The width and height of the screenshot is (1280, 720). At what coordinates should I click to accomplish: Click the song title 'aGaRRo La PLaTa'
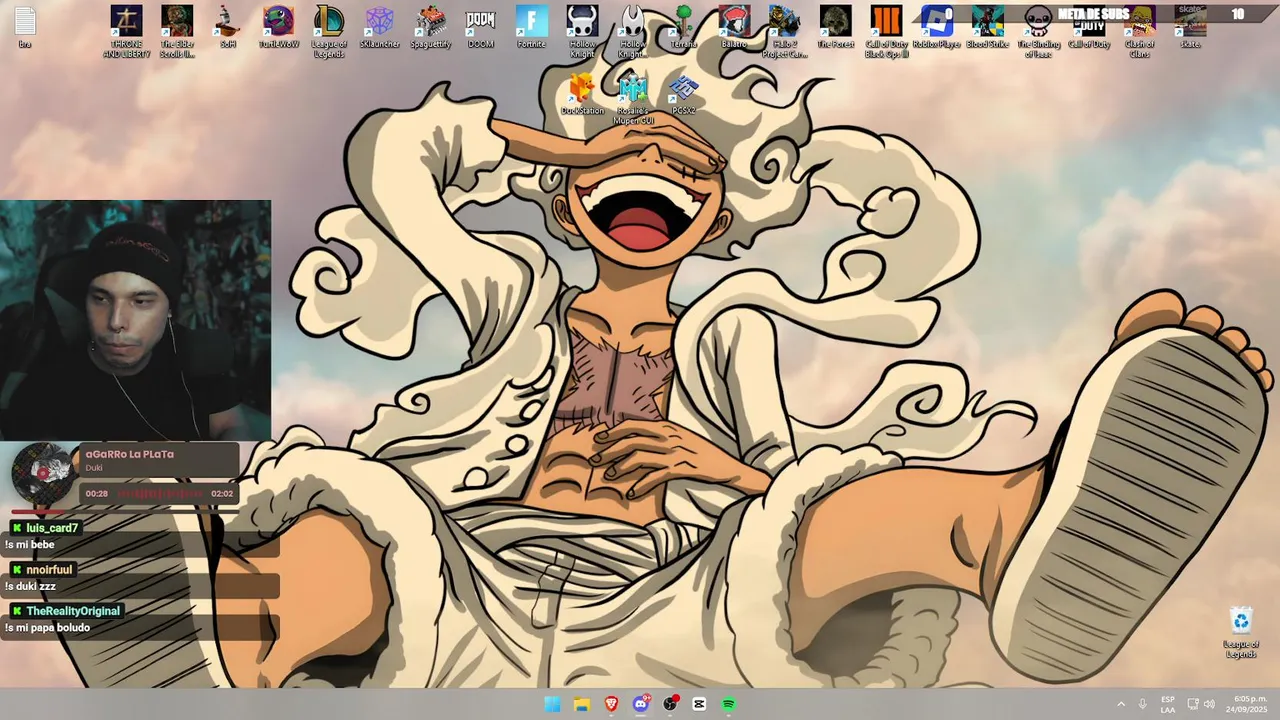click(130, 454)
